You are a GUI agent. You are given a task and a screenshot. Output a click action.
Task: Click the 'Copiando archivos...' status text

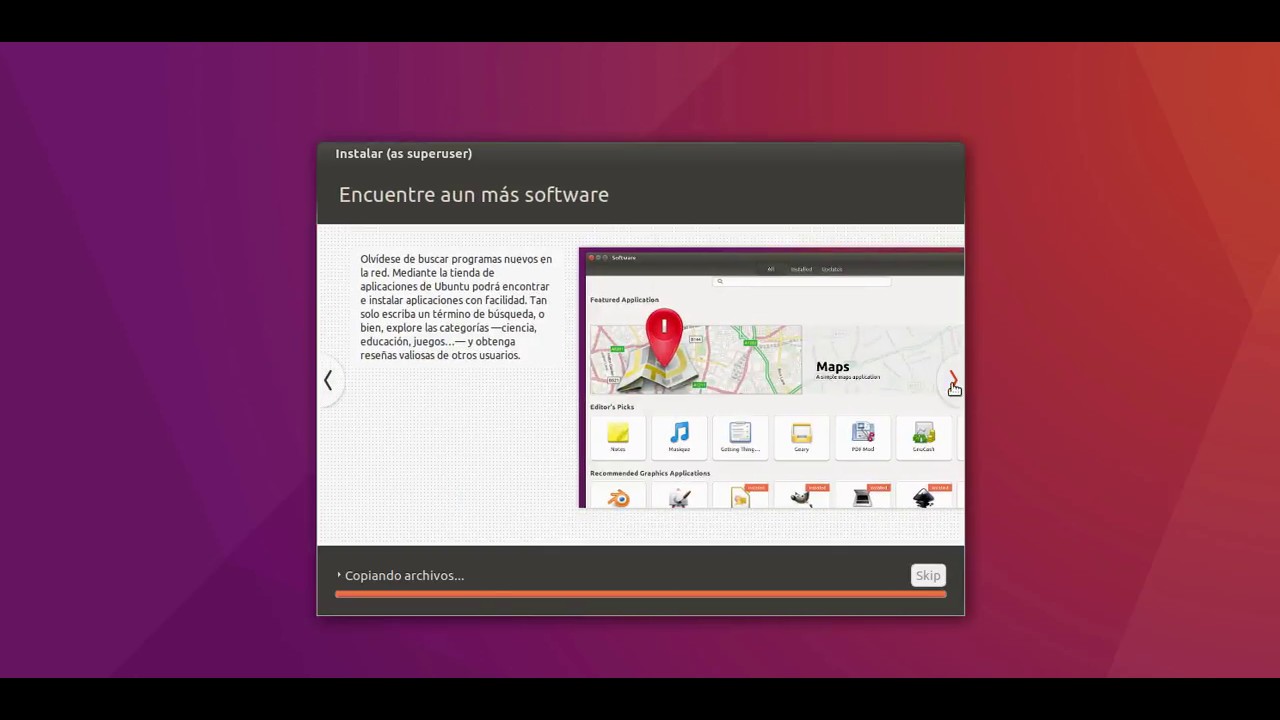(x=404, y=576)
